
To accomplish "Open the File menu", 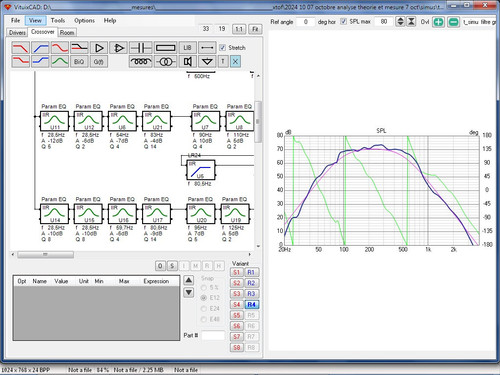I will [16, 20].
